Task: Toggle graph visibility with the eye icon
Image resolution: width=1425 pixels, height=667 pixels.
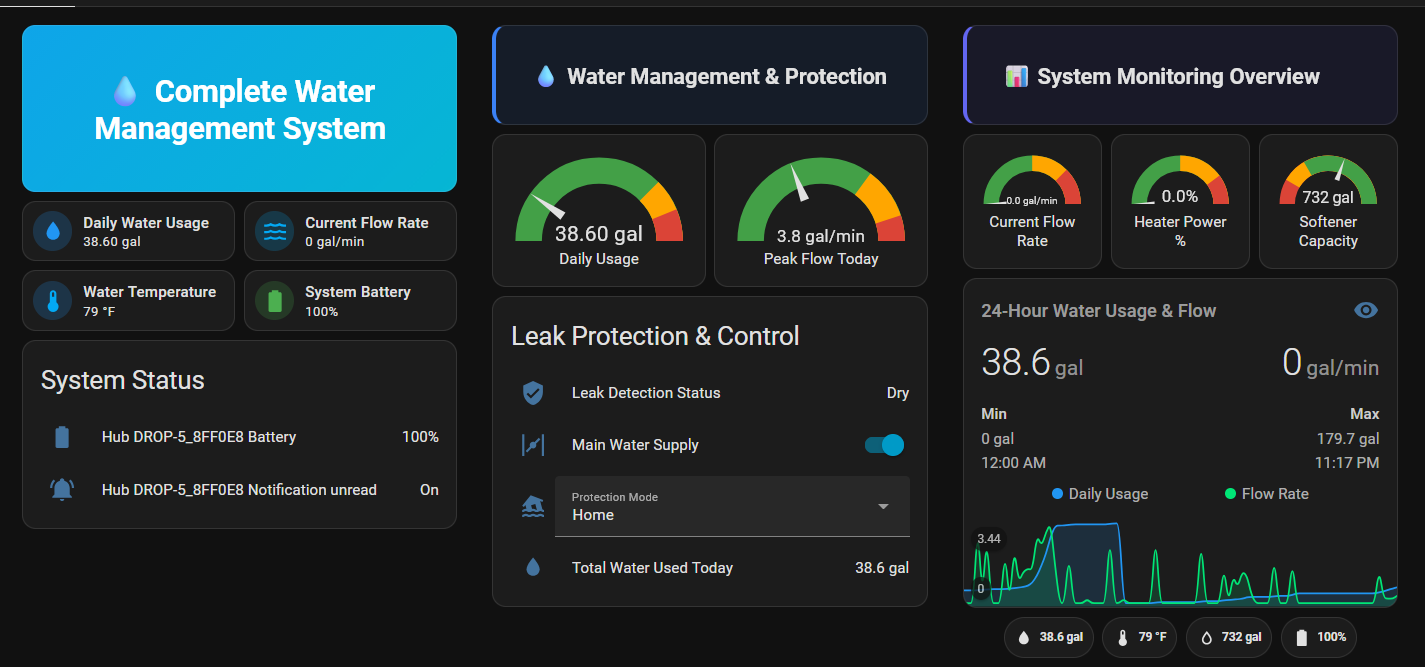Action: (1366, 311)
